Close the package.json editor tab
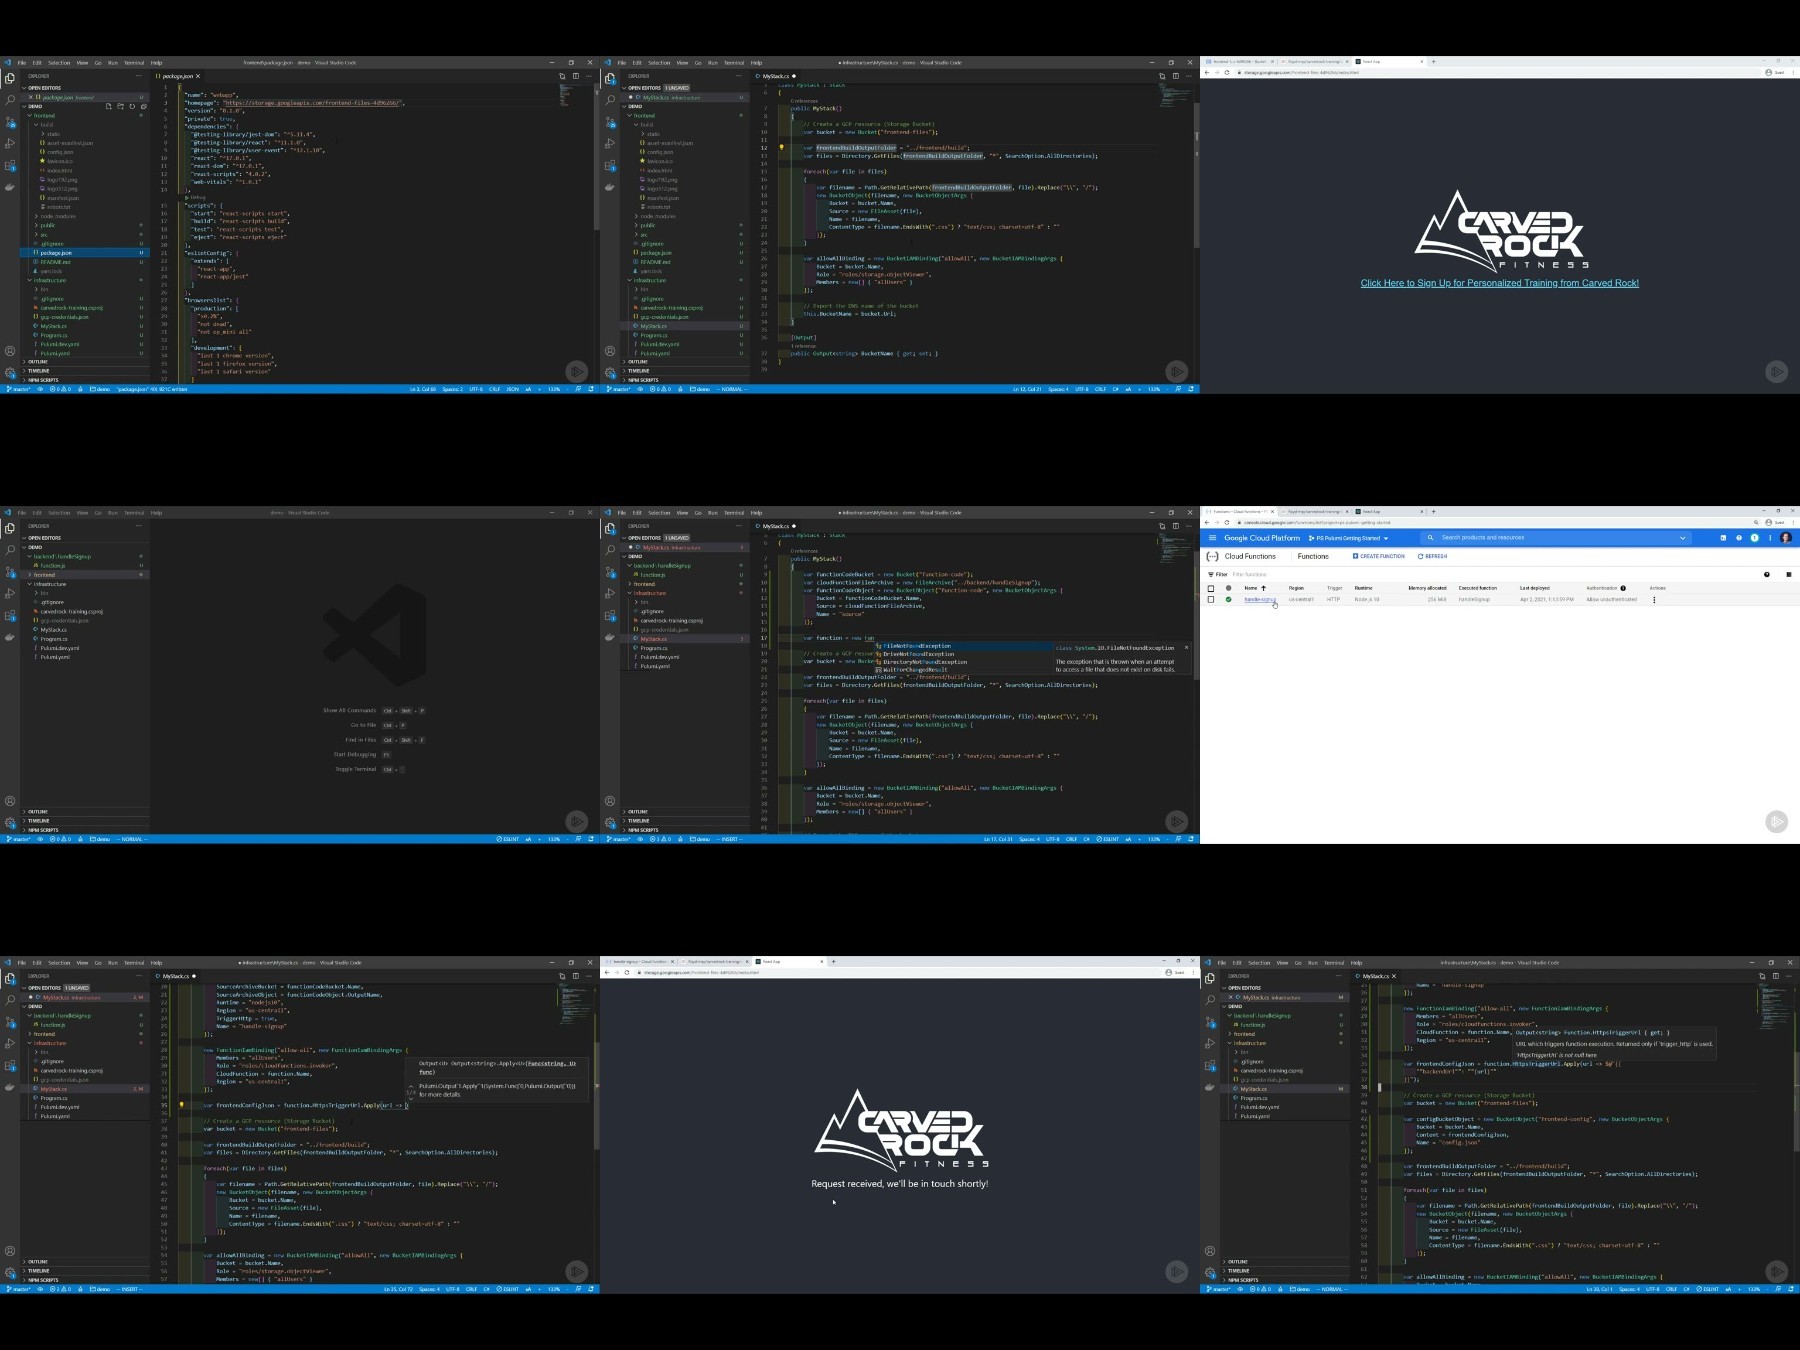This screenshot has width=1800, height=1350. point(198,76)
